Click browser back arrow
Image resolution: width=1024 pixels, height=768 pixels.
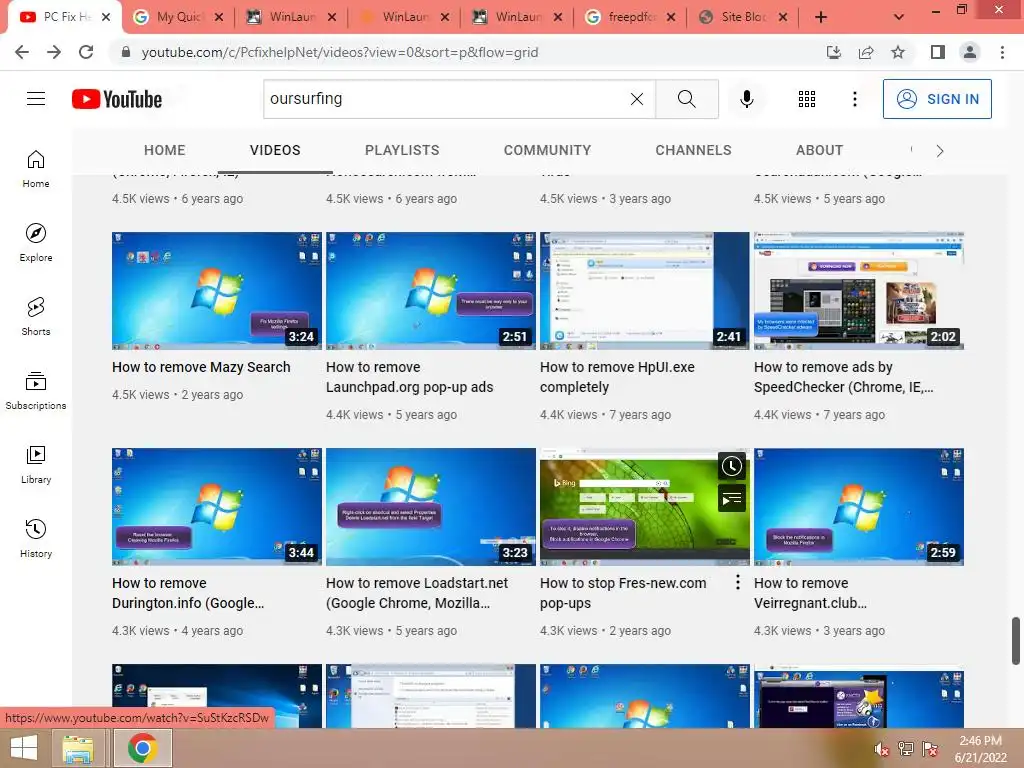tap(22, 52)
